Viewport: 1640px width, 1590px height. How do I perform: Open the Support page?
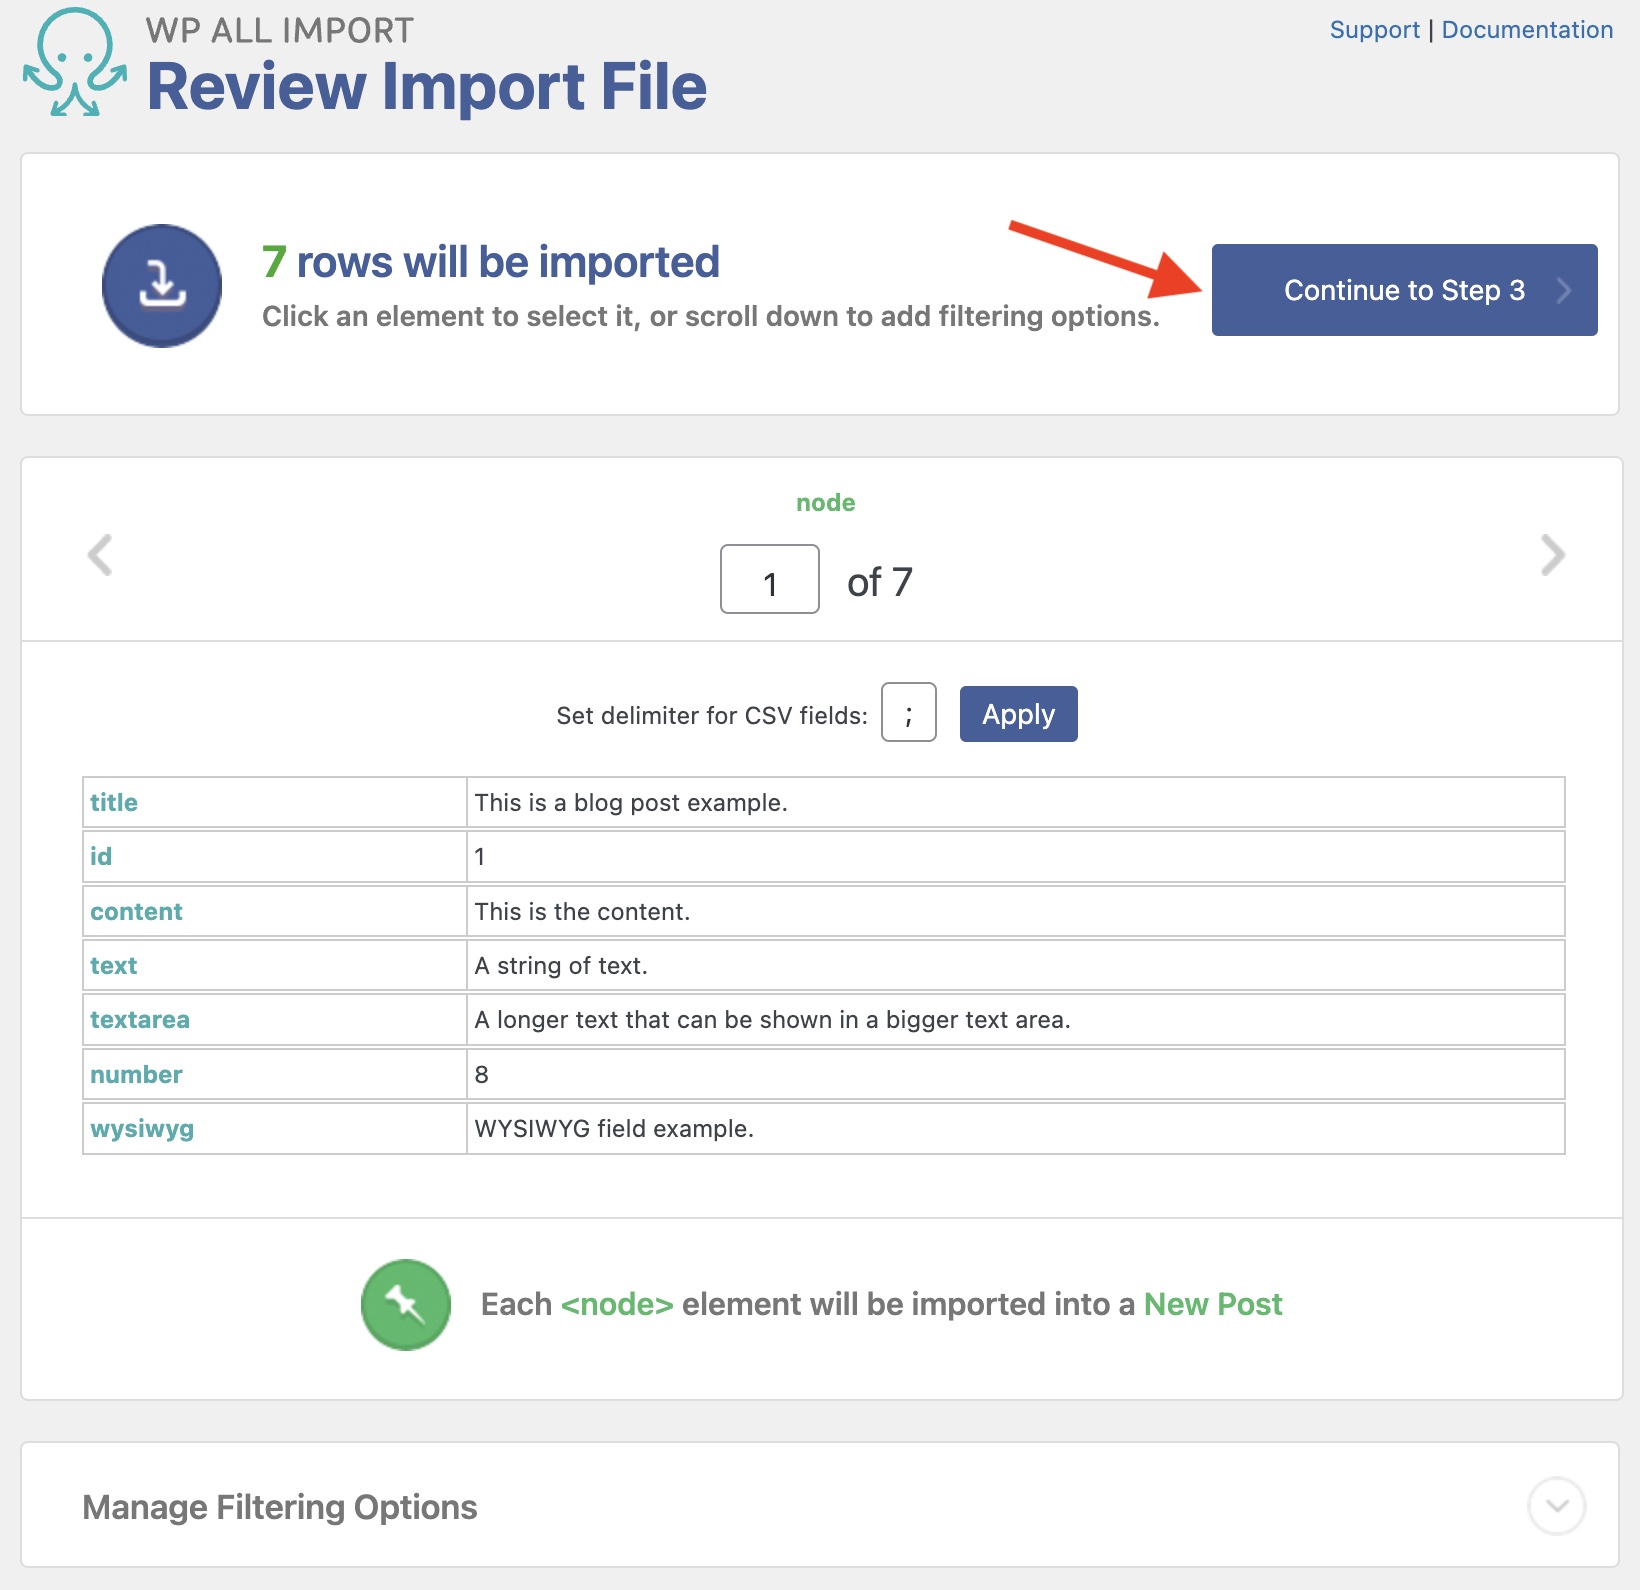click(x=1375, y=29)
